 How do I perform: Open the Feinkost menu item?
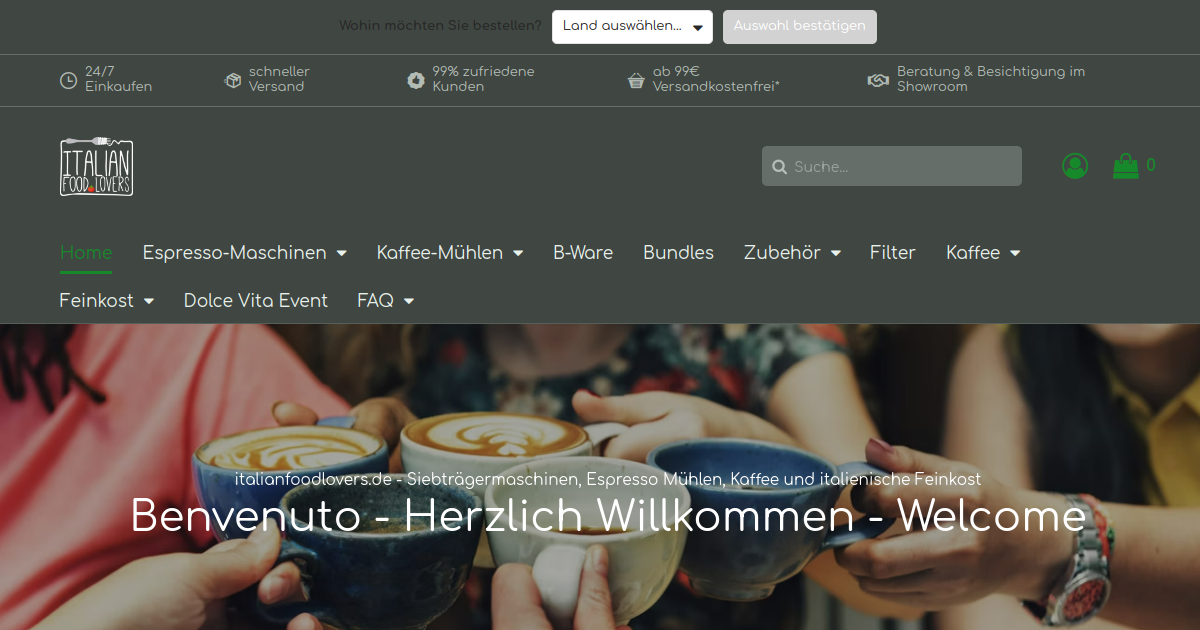97,301
